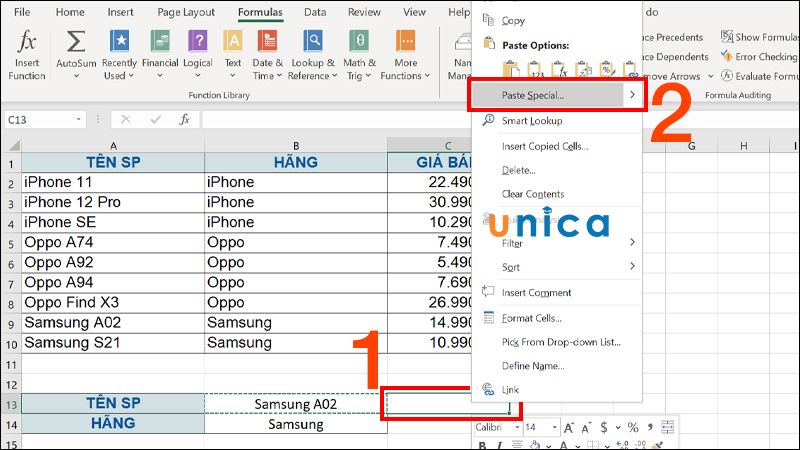Open the Calibri font name dropdown
Screen dimensions: 800x450
click(x=517, y=427)
